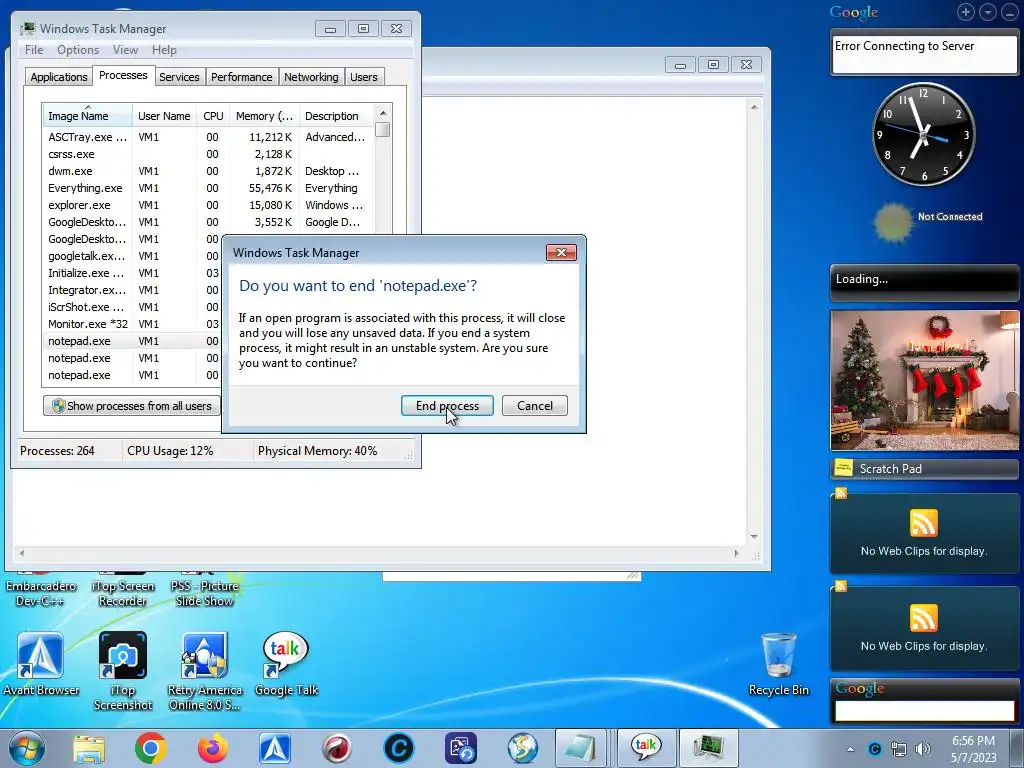The image size is (1024, 768).
Task: Open the screen capture taskbar icon
Action: pos(461,748)
